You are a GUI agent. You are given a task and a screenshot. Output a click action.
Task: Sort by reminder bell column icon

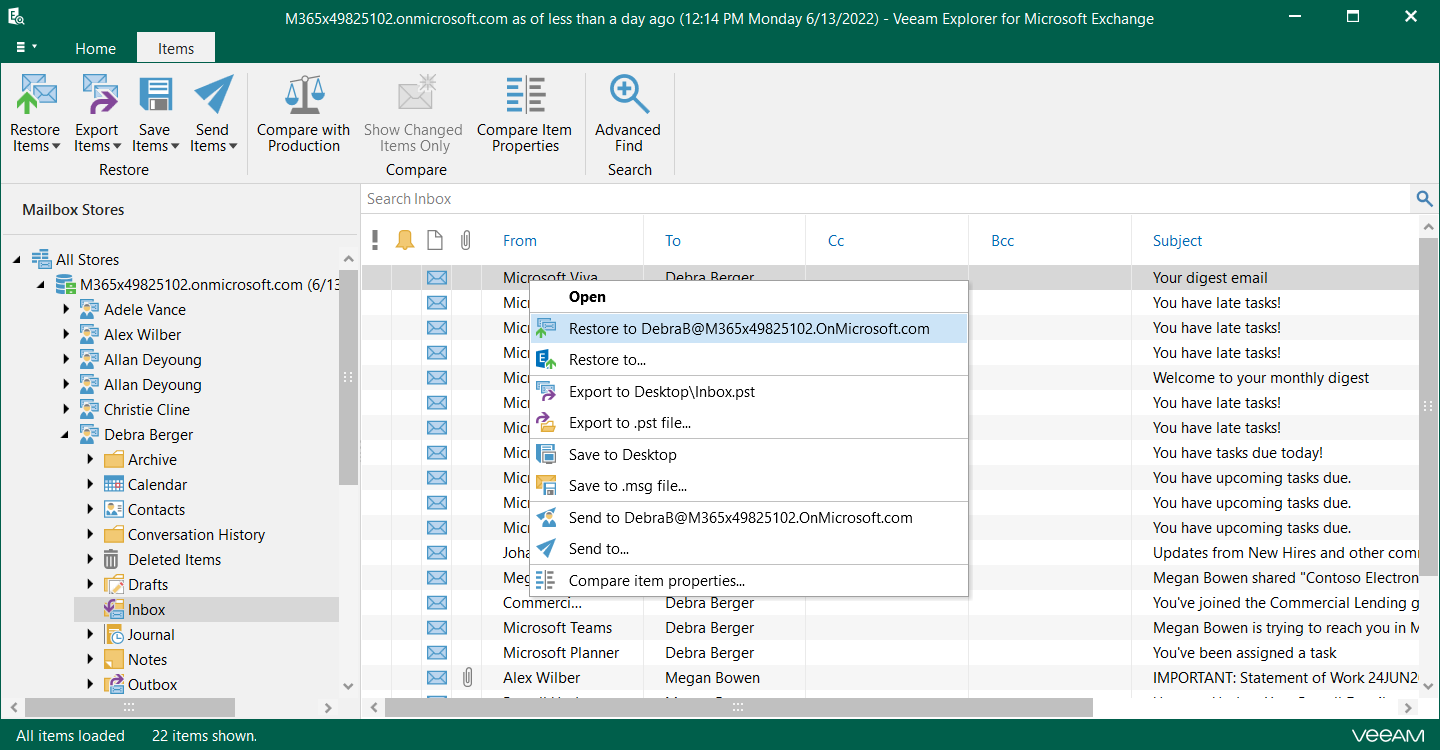click(405, 240)
